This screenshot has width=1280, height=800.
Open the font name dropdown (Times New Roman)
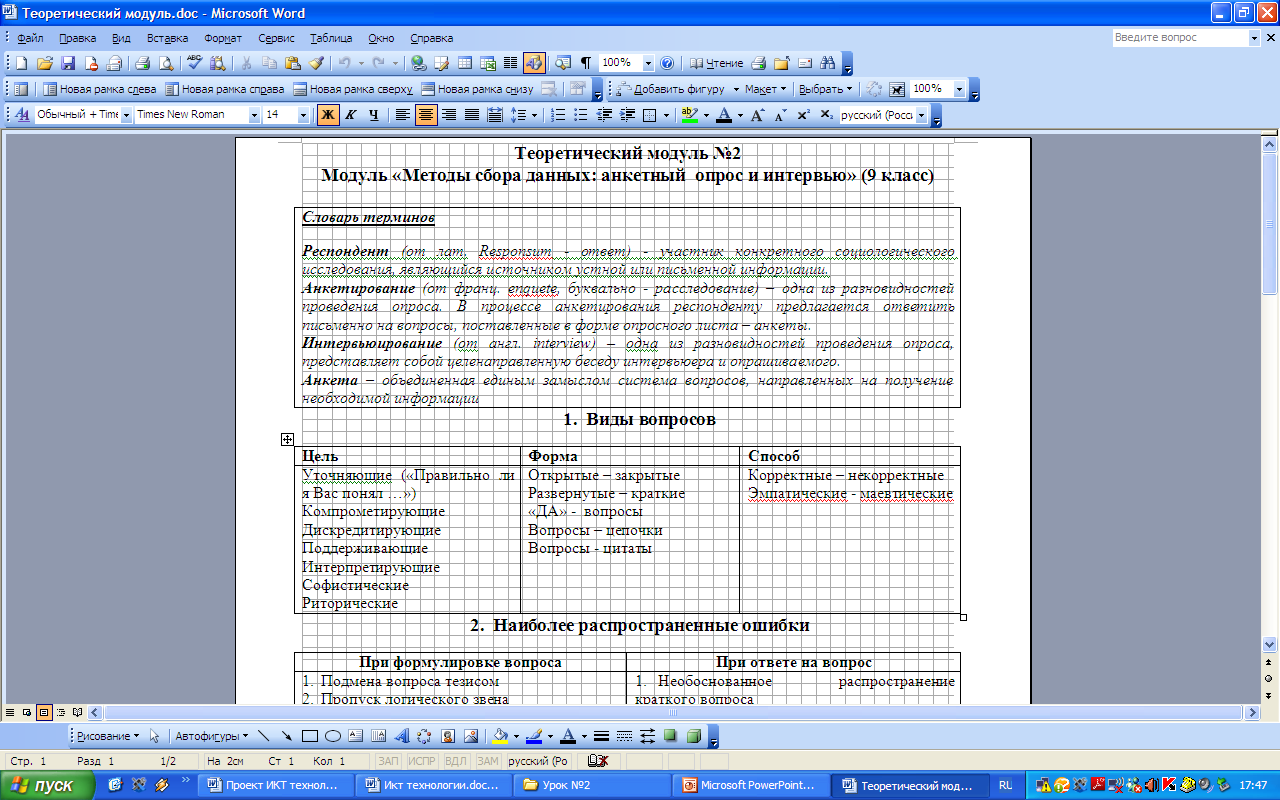point(254,115)
